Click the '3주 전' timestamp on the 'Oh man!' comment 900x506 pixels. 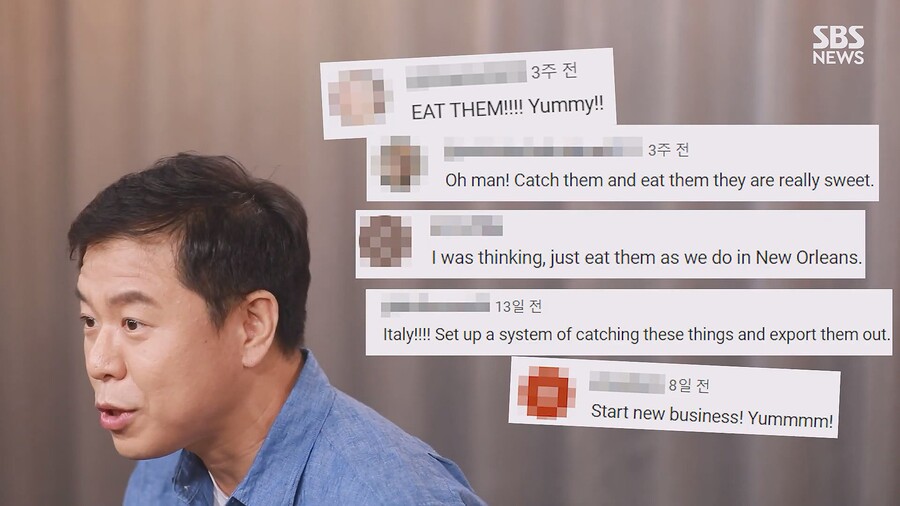coord(668,150)
